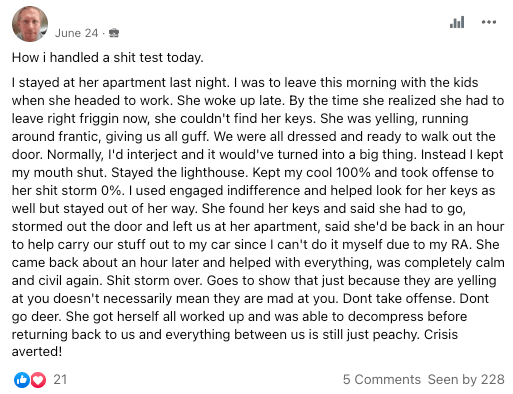Click the post's first headline sentence
The image size is (513, 394).
pos(107,58)
